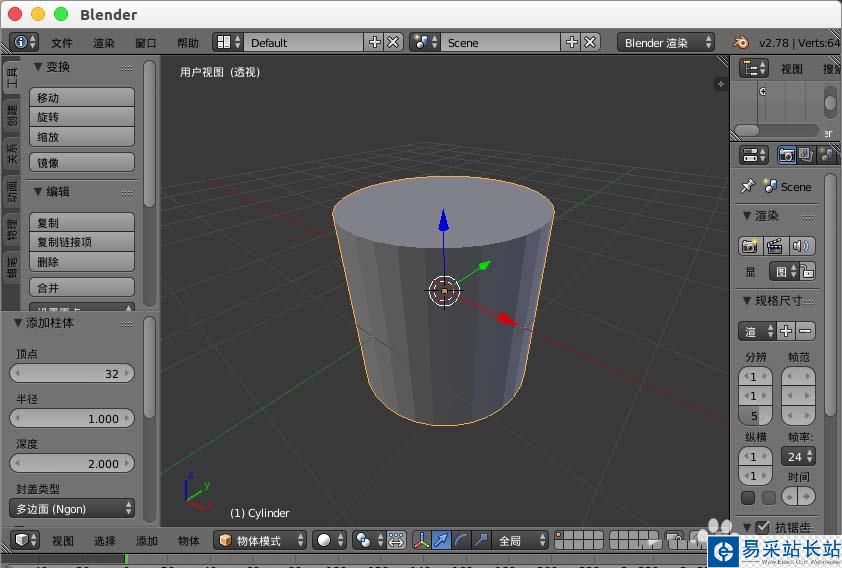Image resolution: width=842 pixels, height=568 pixels.
Task: Toggle the border checkbox under aspect ratio
Action: click(x=748, y=498)
